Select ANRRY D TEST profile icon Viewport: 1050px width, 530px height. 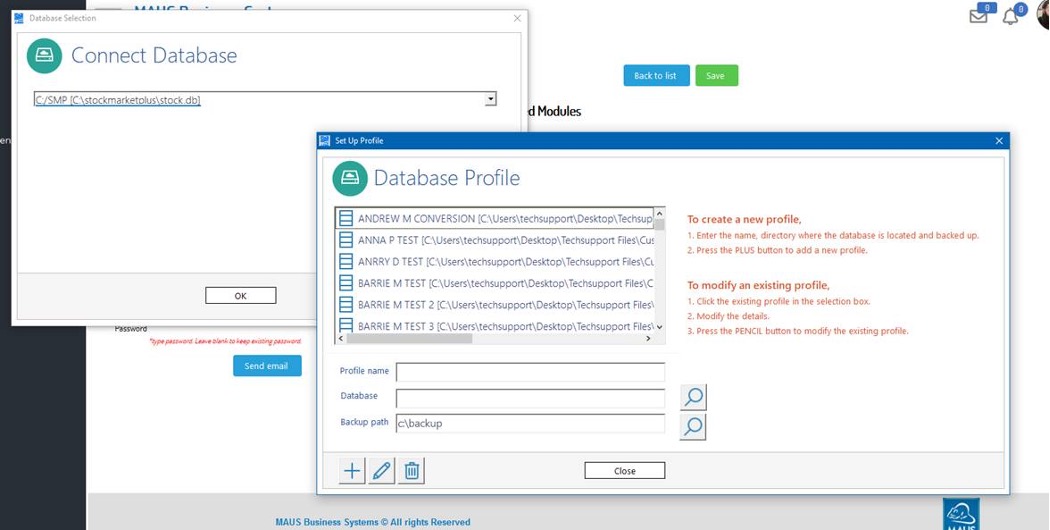(346, 261)
